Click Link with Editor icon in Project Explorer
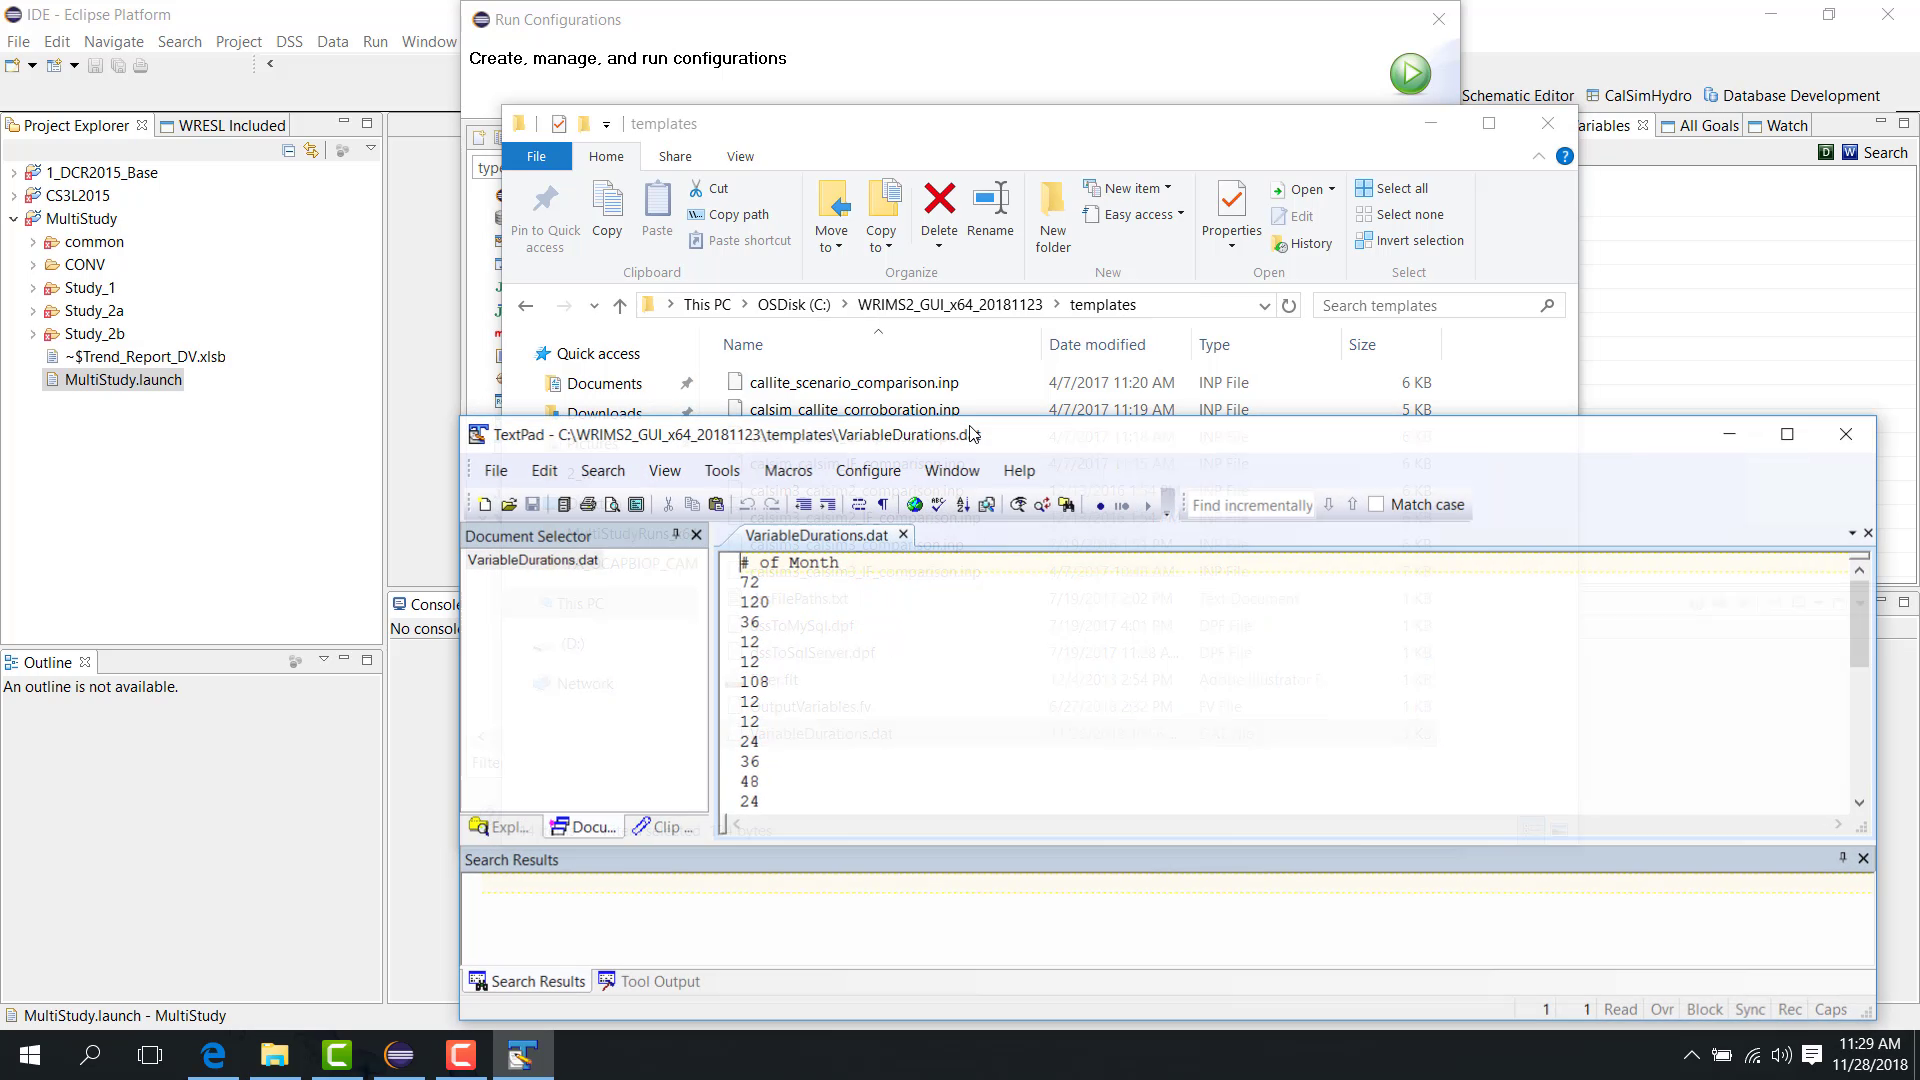 pyautogui.click(x=312, y=150)
